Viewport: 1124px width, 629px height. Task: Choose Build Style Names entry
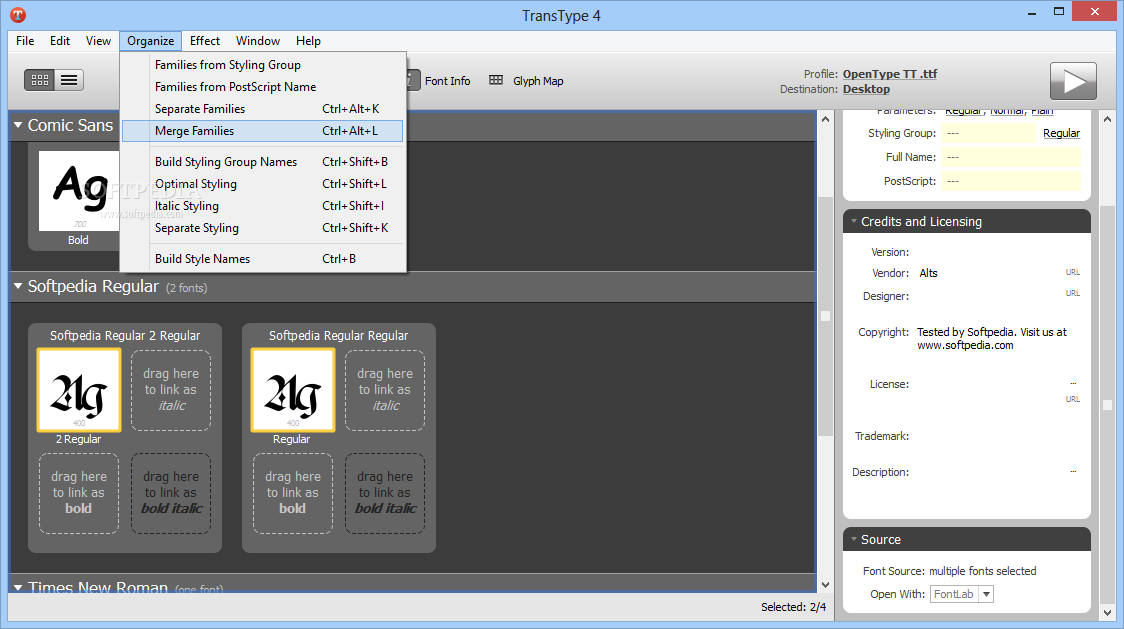[x=262, y=259]
